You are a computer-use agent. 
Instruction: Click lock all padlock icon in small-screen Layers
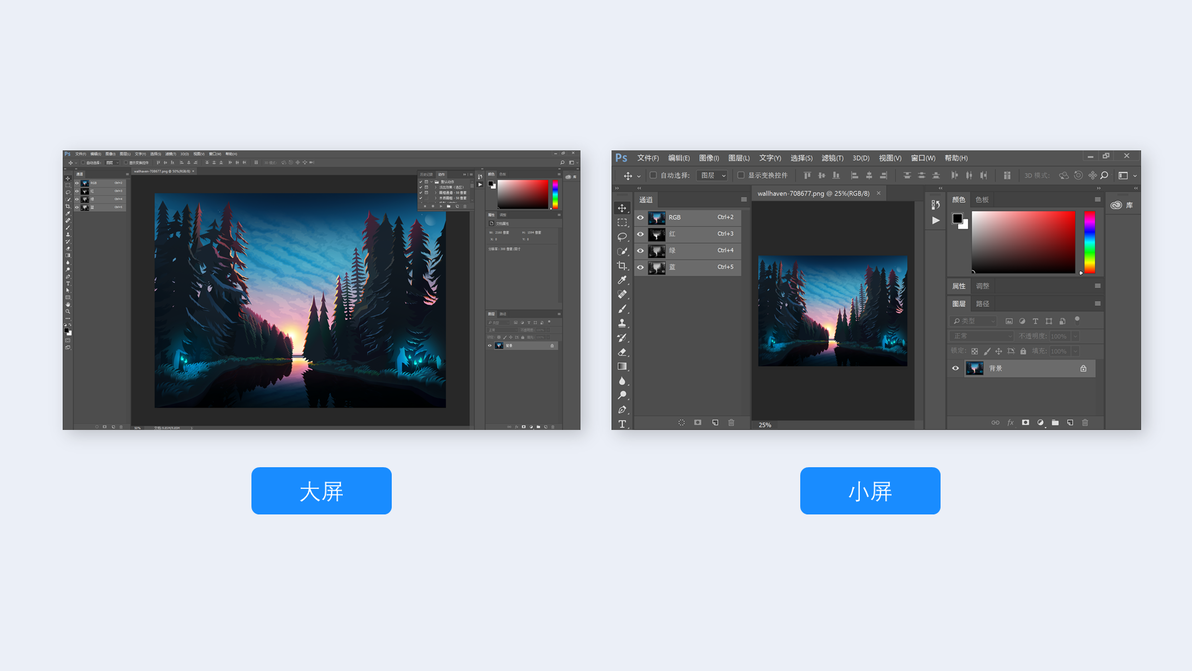[1023, 351]
